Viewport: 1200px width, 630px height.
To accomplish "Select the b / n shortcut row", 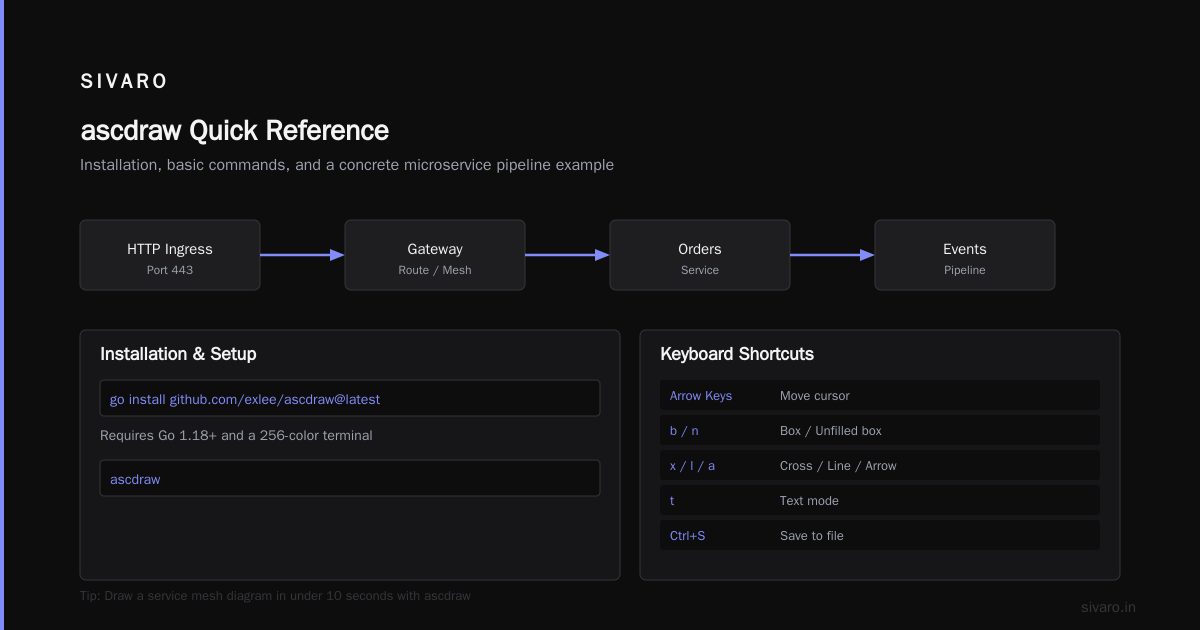I will click(880, 430).
